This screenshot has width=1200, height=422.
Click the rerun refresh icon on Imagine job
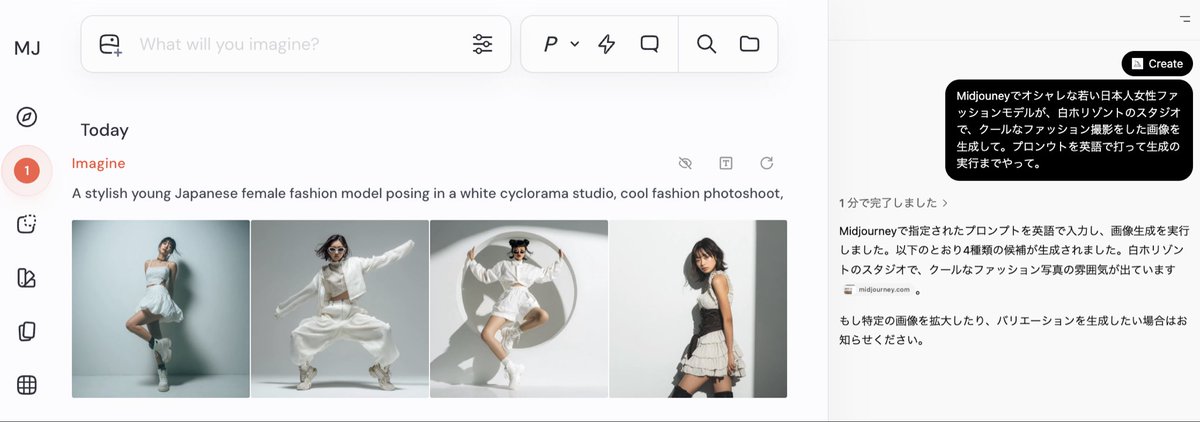767,163
